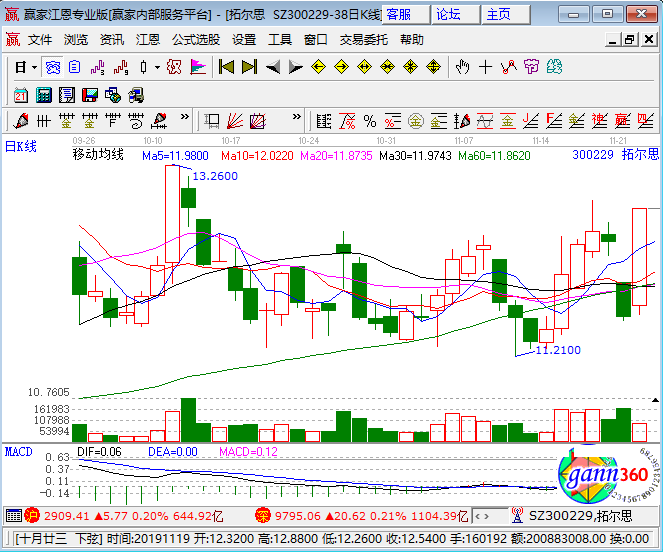This screenshot has height=552, width=663.
Task: Click the globe network windows icon
Action: click(113, 95)
